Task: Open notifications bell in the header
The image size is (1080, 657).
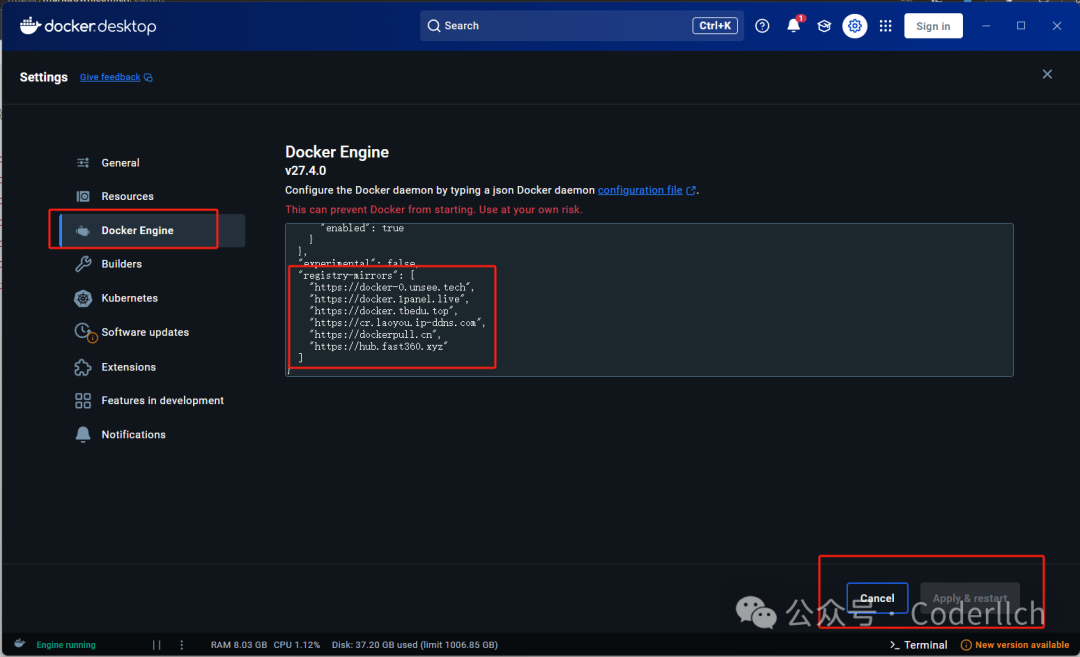Action: pos(793,26)
